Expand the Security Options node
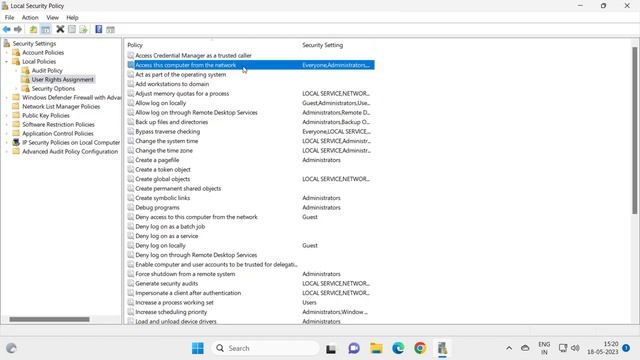The image size is (640, 360). (x=16, y=89)
